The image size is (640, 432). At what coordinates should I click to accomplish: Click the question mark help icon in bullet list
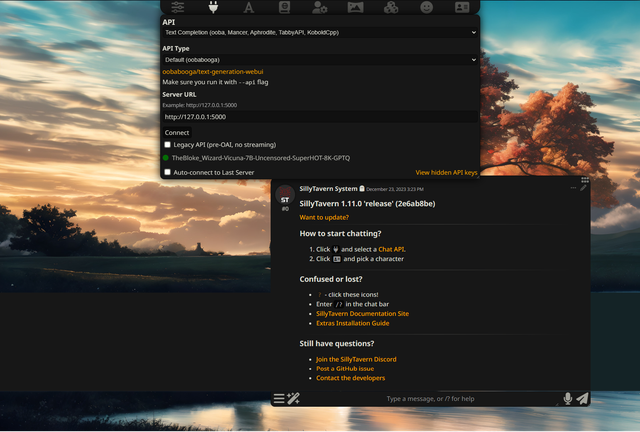pyautogui.click(x=320, y=295)
